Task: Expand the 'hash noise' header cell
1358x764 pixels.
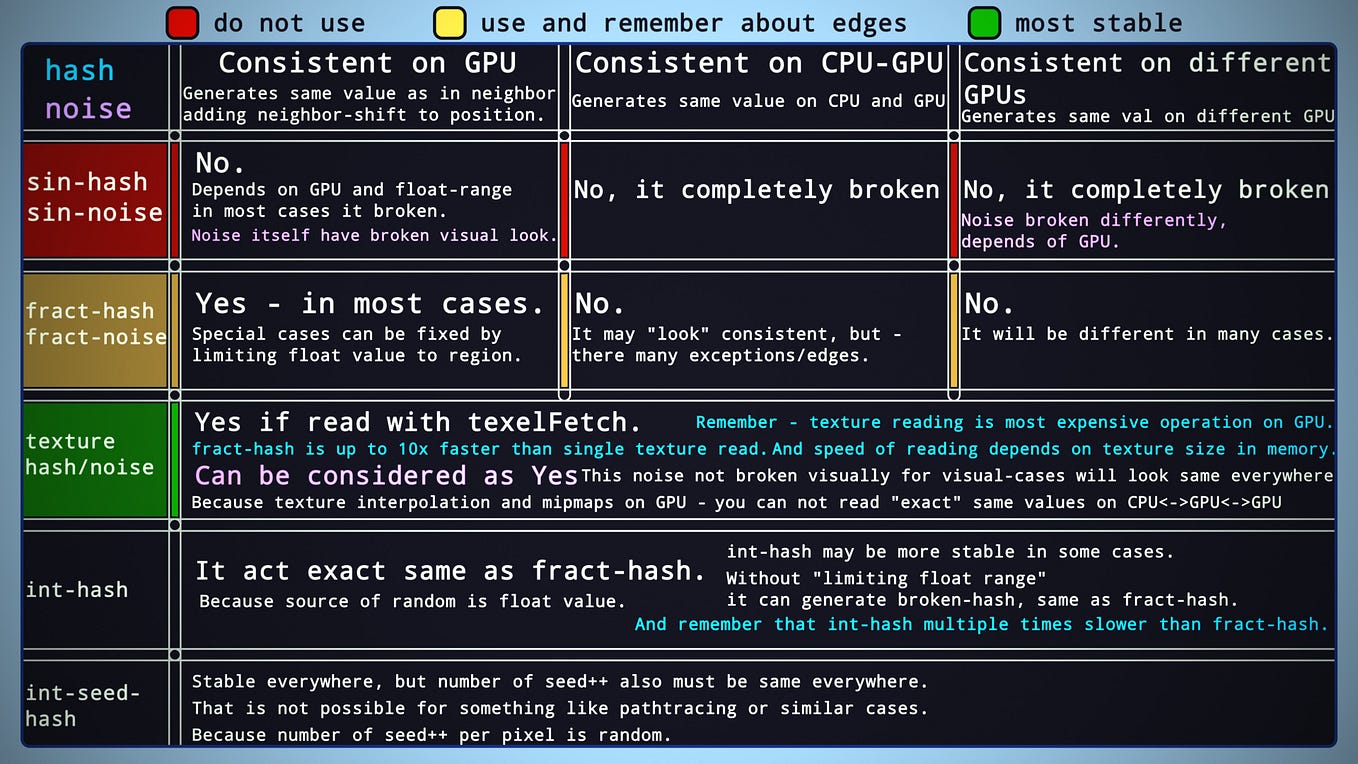Action: [95, 88]
